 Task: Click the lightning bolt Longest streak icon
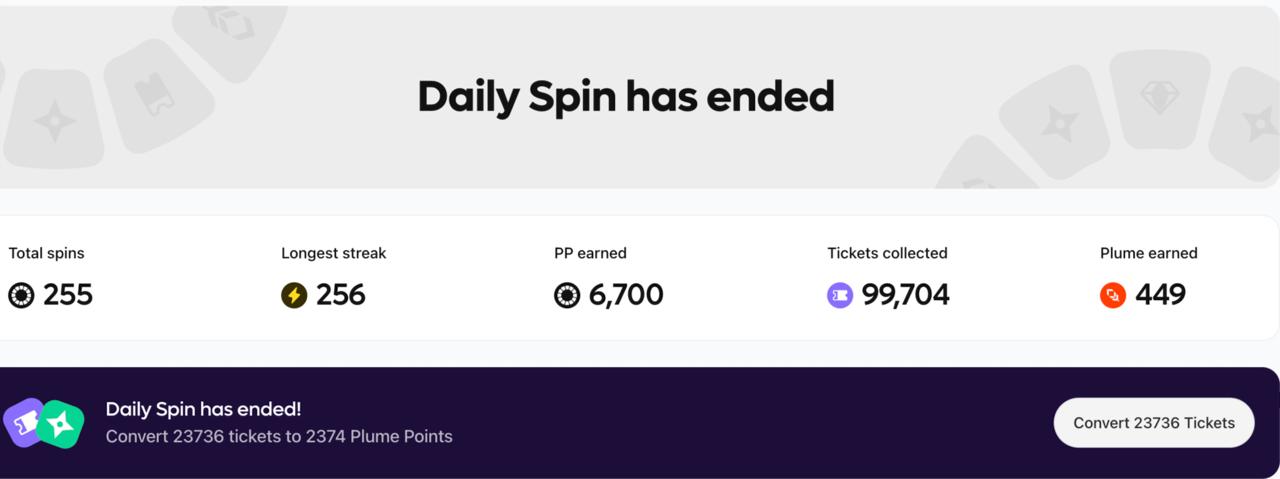(x=294, y=295)
